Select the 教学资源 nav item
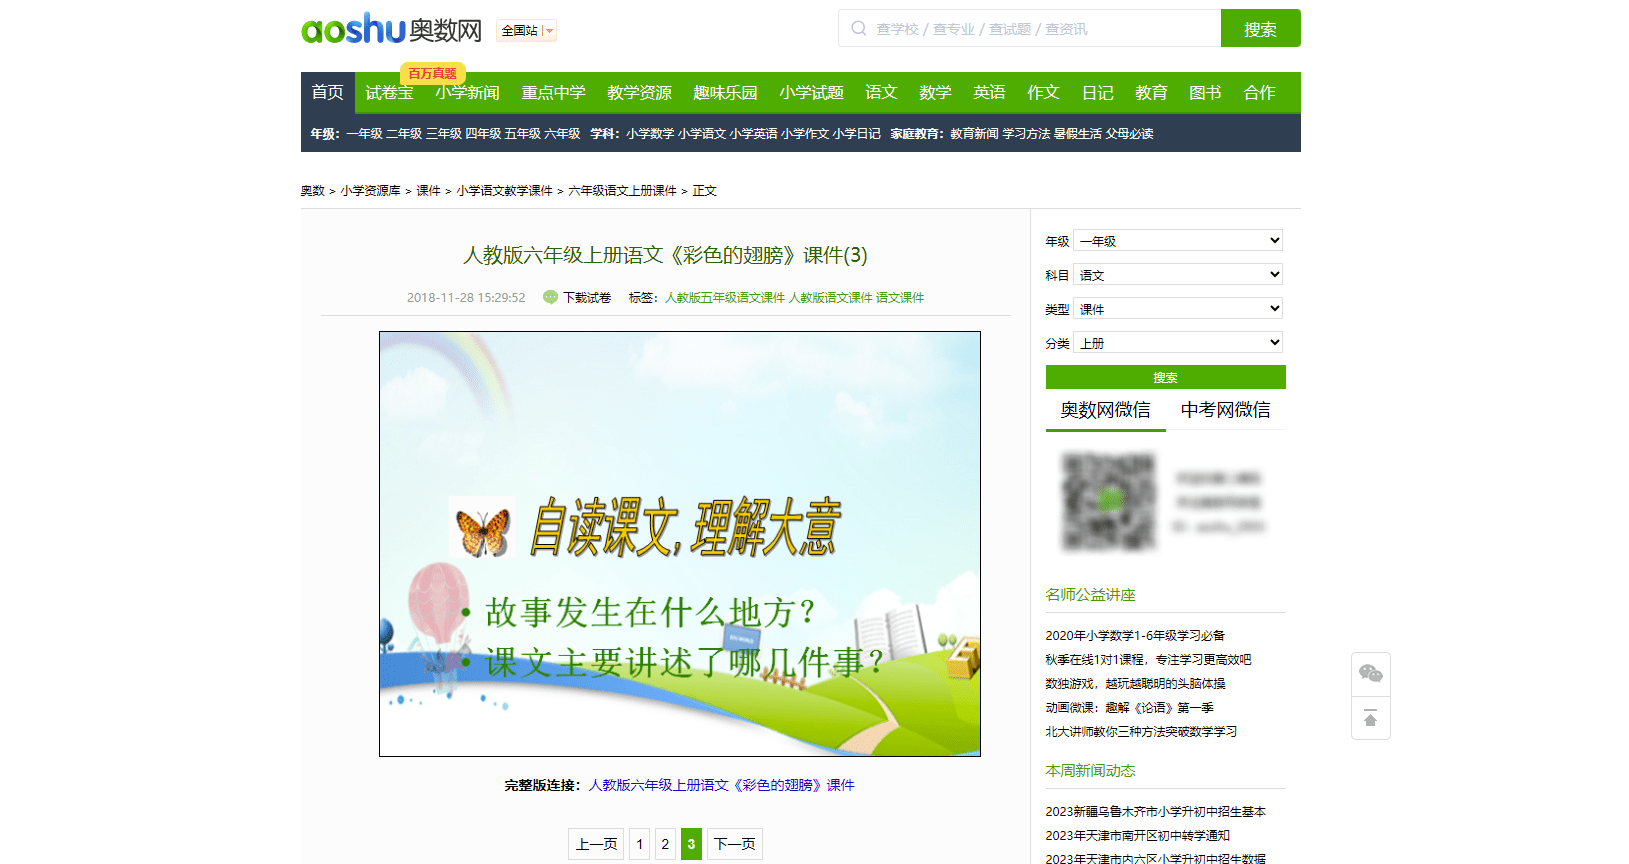 click(639, 92)
